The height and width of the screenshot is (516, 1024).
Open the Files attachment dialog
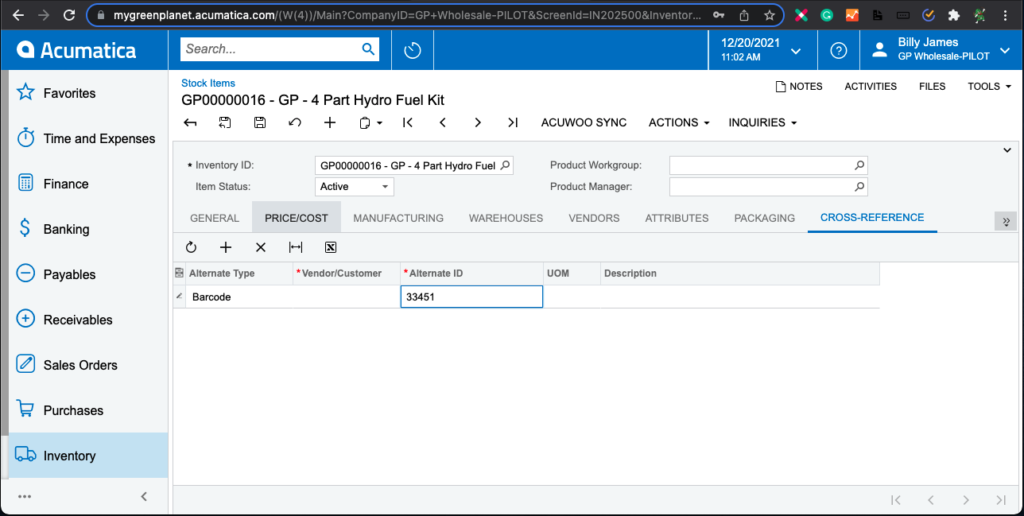(x=932, y=86)
